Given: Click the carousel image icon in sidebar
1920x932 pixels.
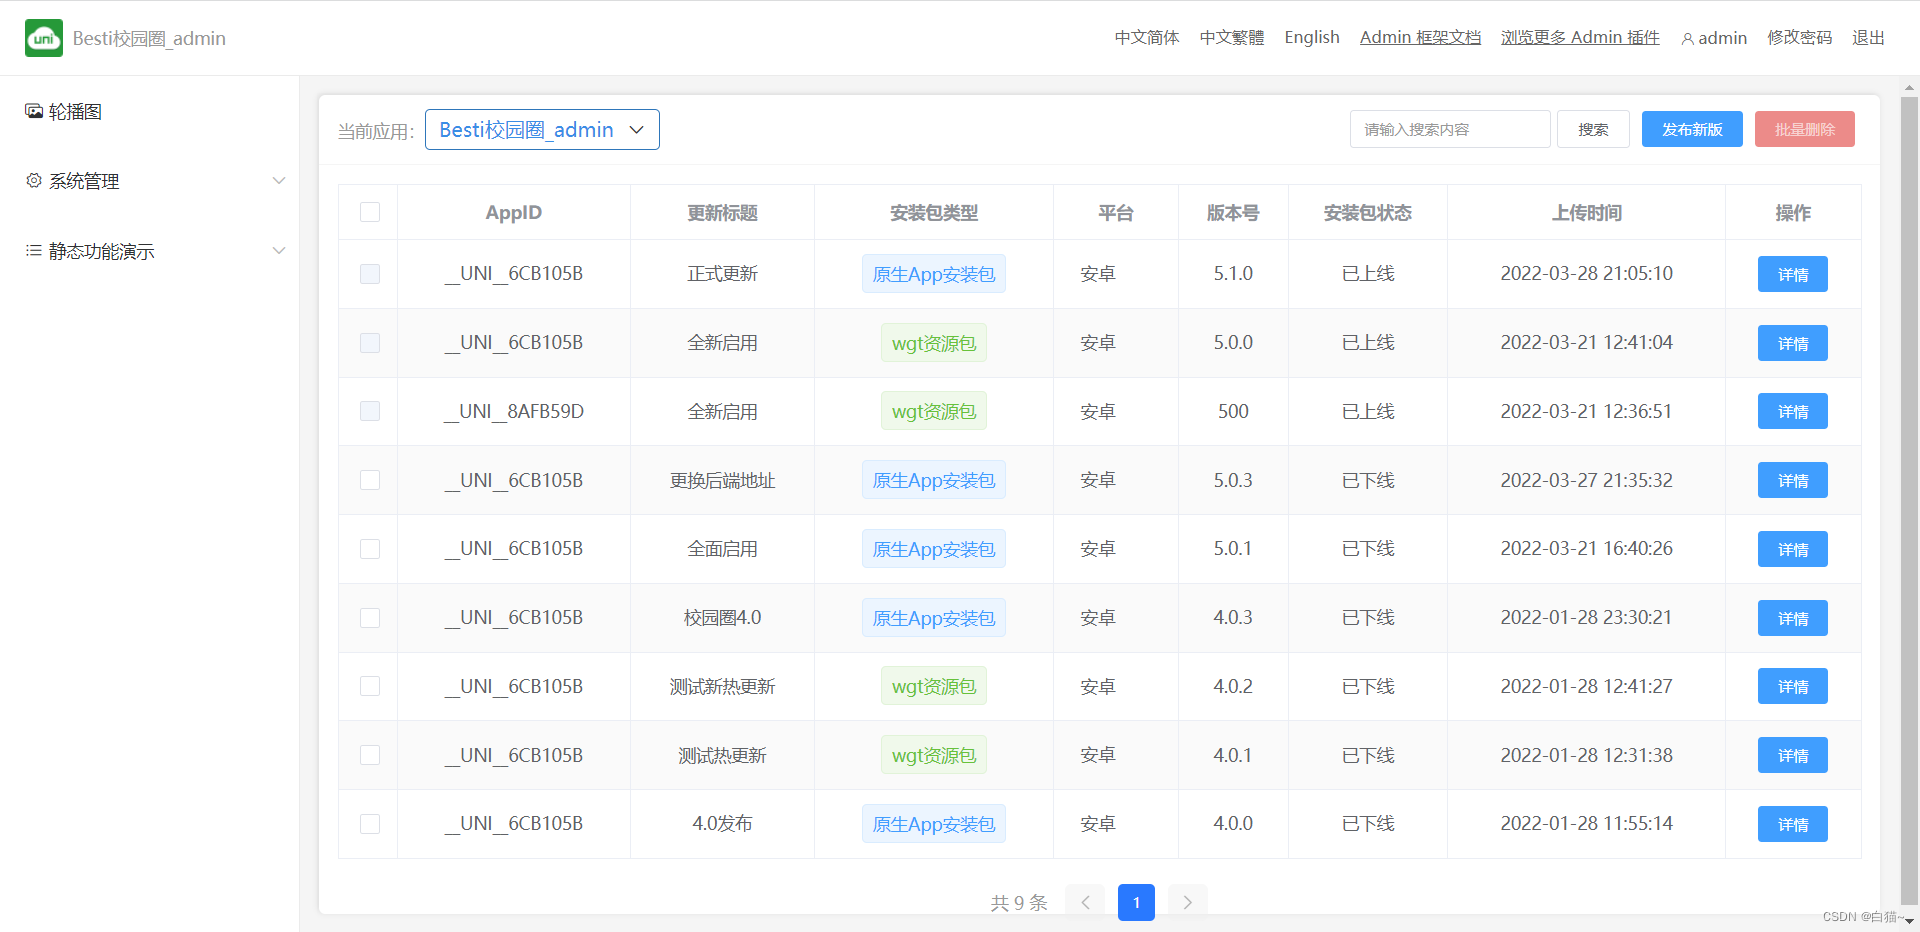Looking at the screenshot, I should tap(34, 111).
